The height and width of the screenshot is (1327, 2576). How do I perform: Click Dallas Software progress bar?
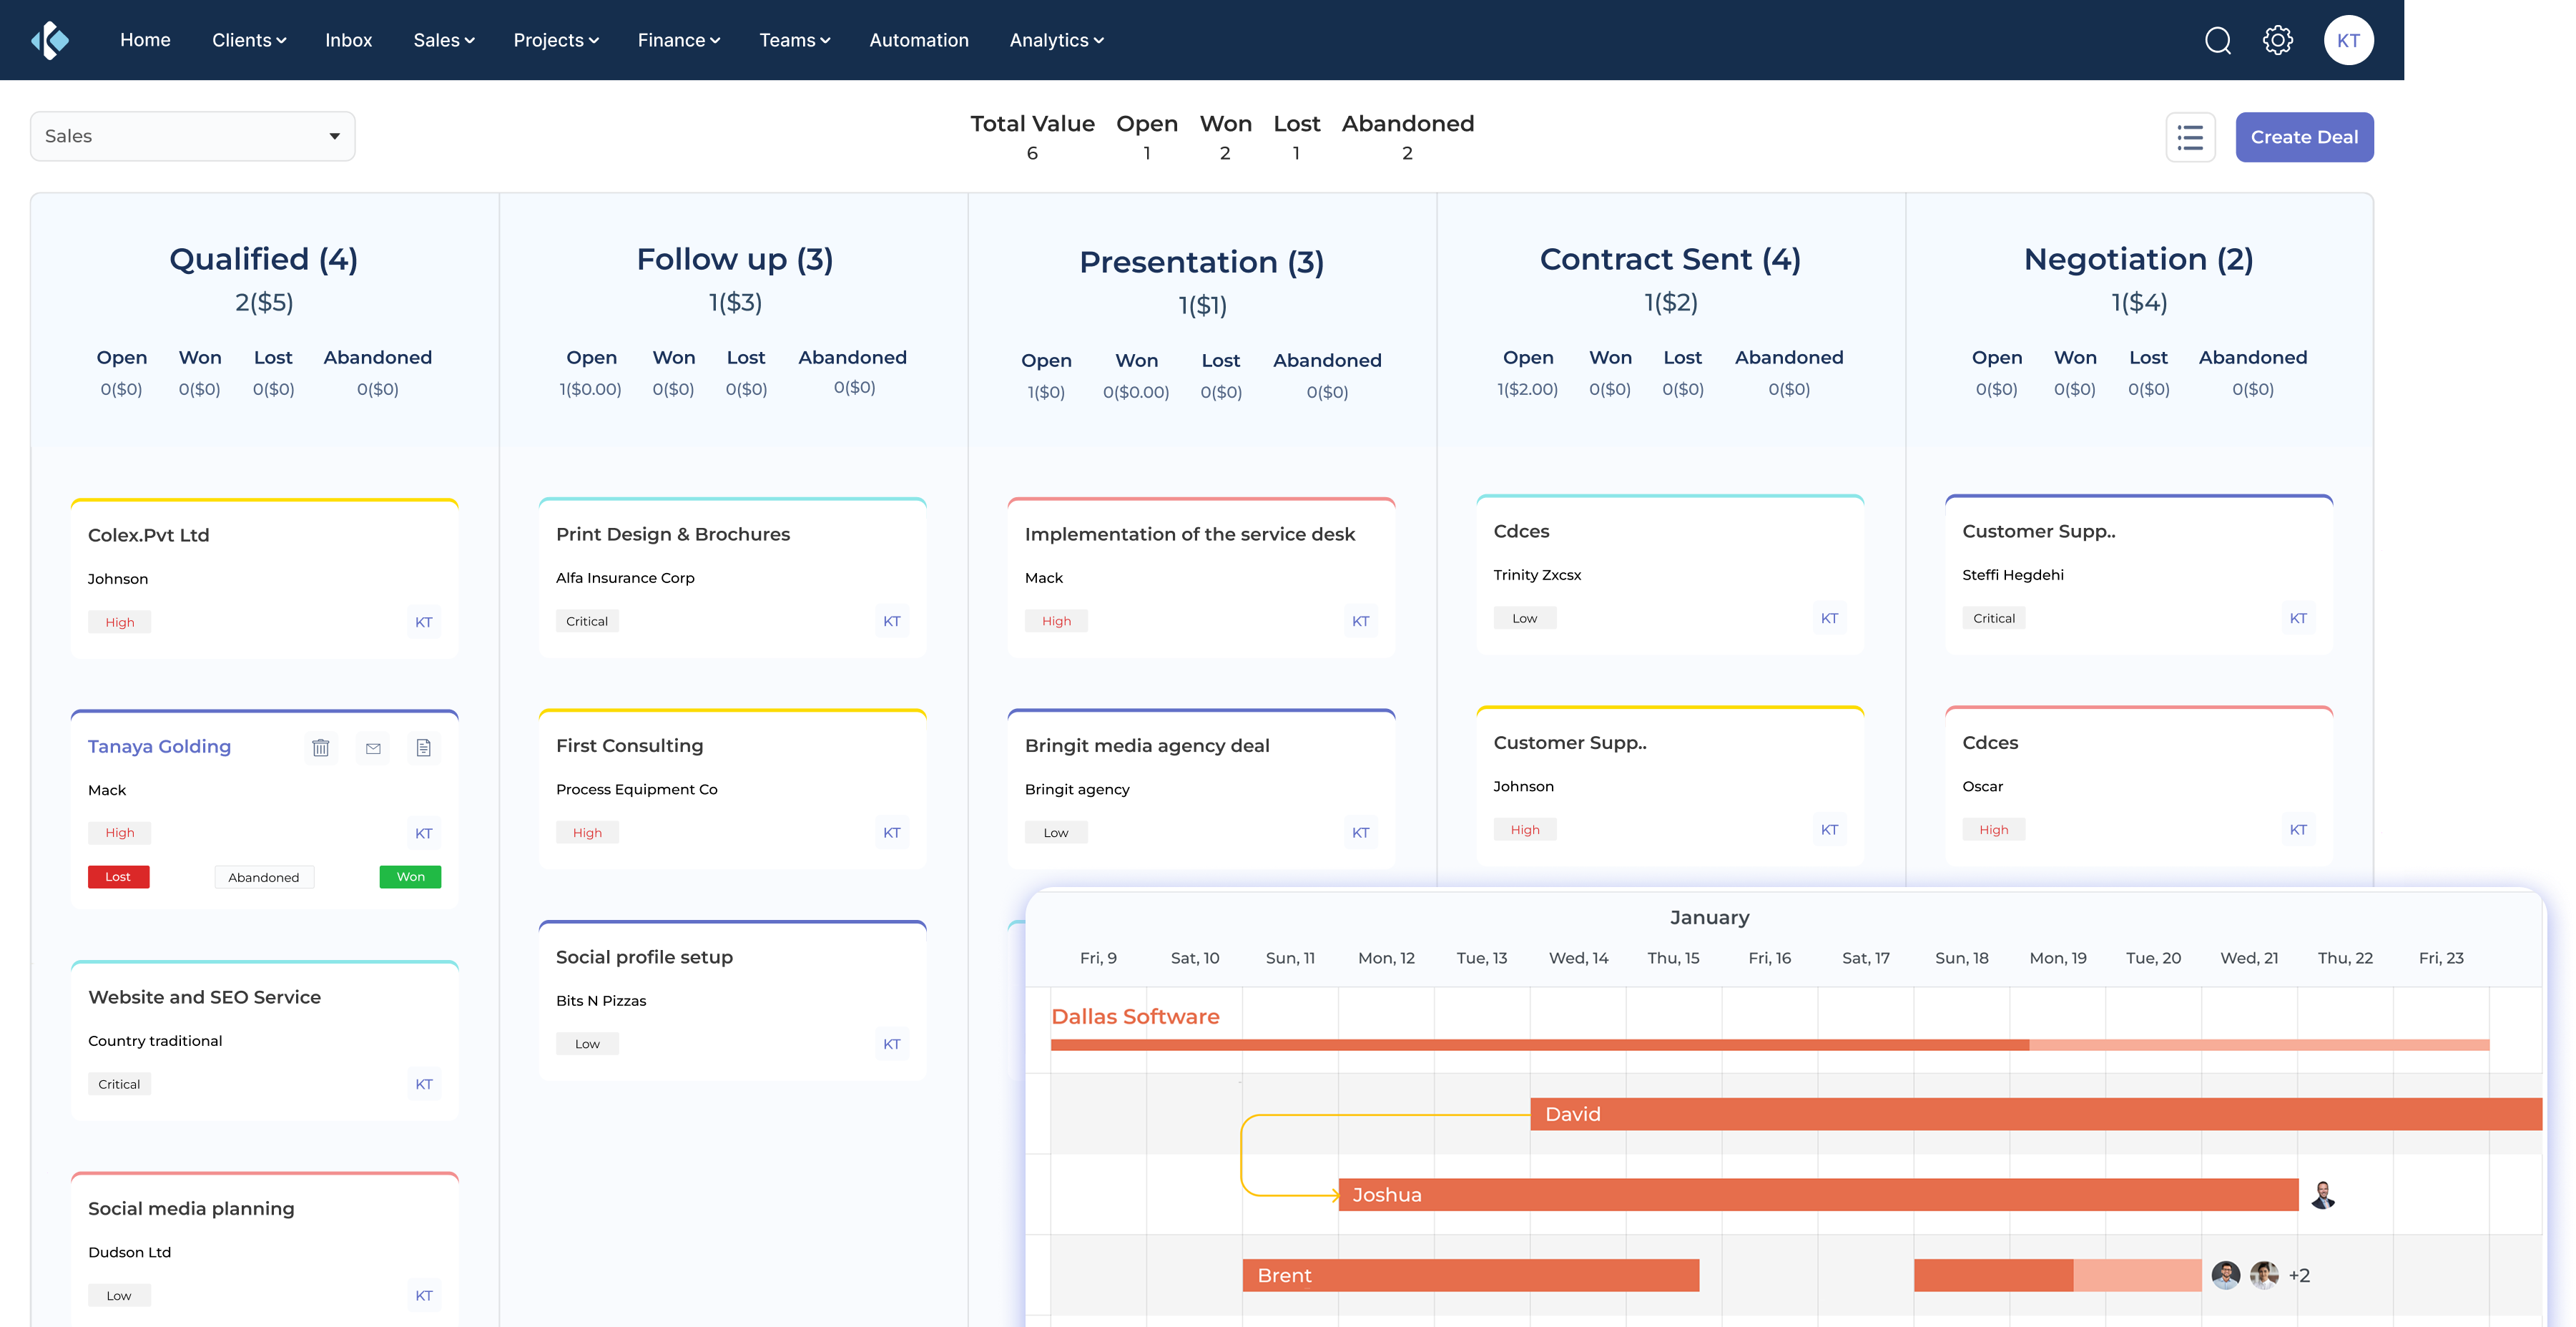pos(1770,1044)
